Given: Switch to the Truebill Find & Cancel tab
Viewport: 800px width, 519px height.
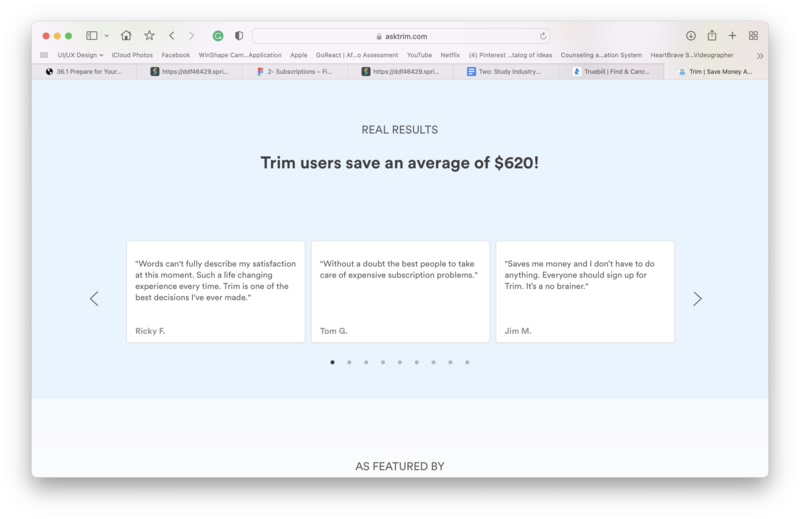Looking at the screenshot, I should (x=611, y=71).
